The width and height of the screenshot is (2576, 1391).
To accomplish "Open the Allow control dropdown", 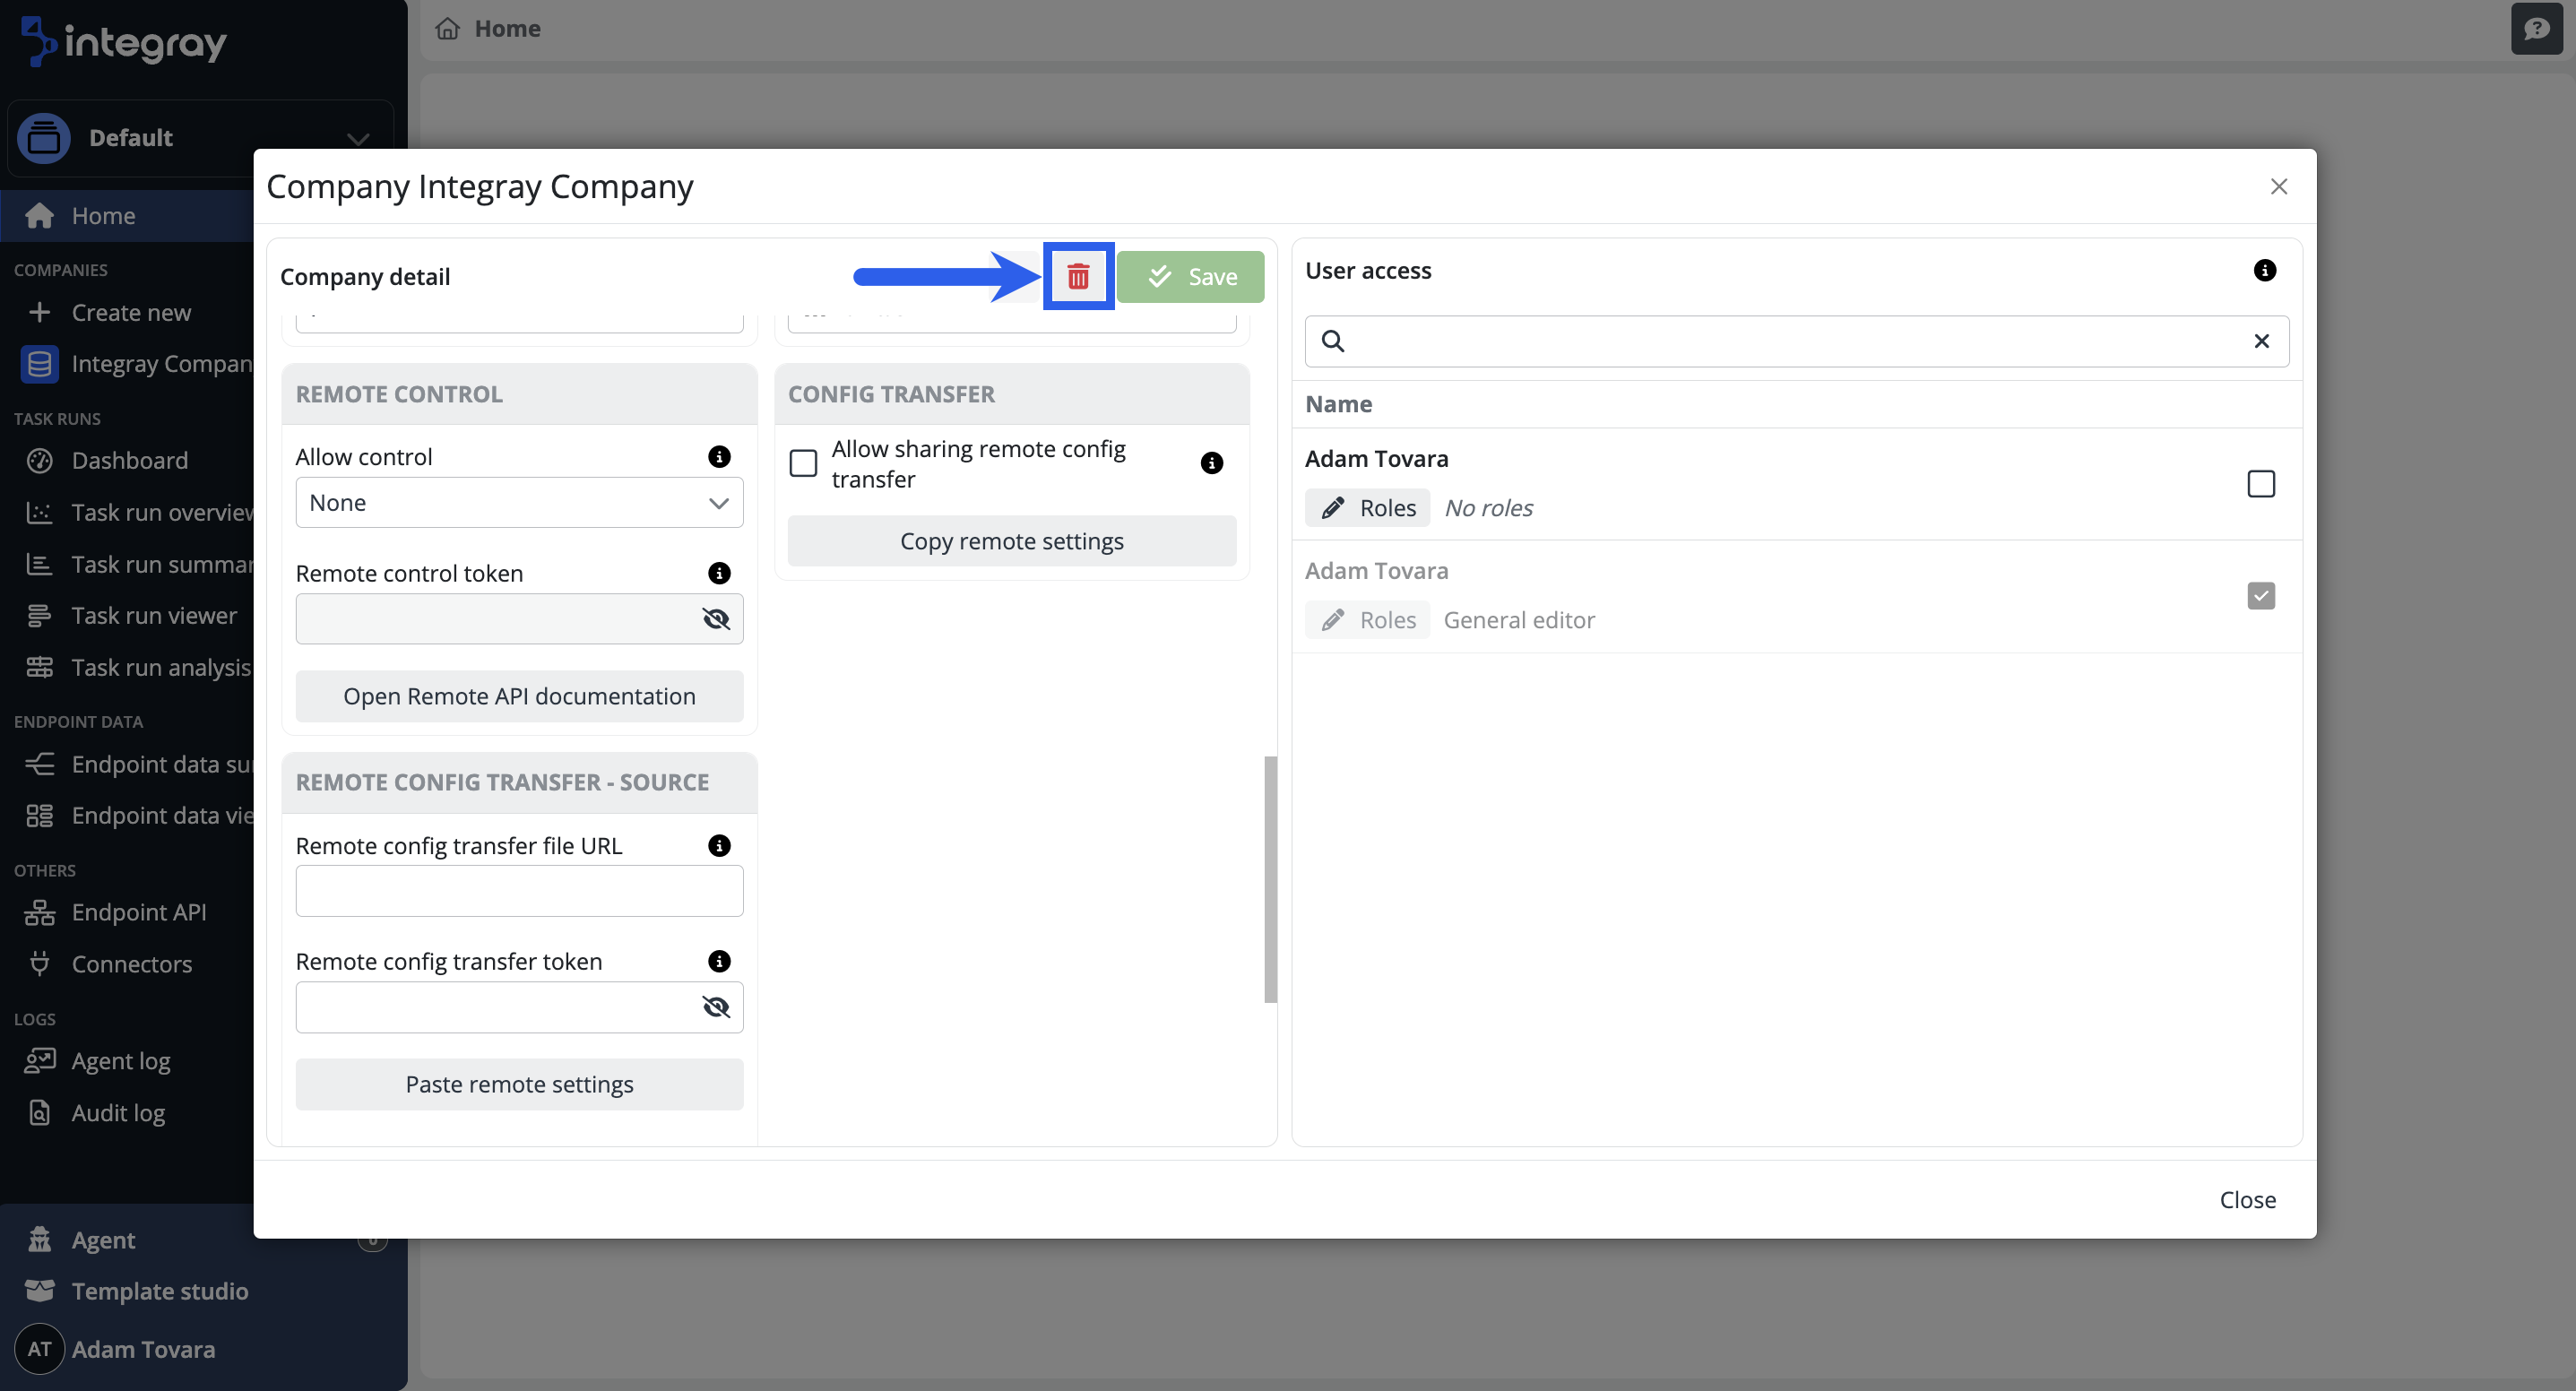I will pos(518,502).
